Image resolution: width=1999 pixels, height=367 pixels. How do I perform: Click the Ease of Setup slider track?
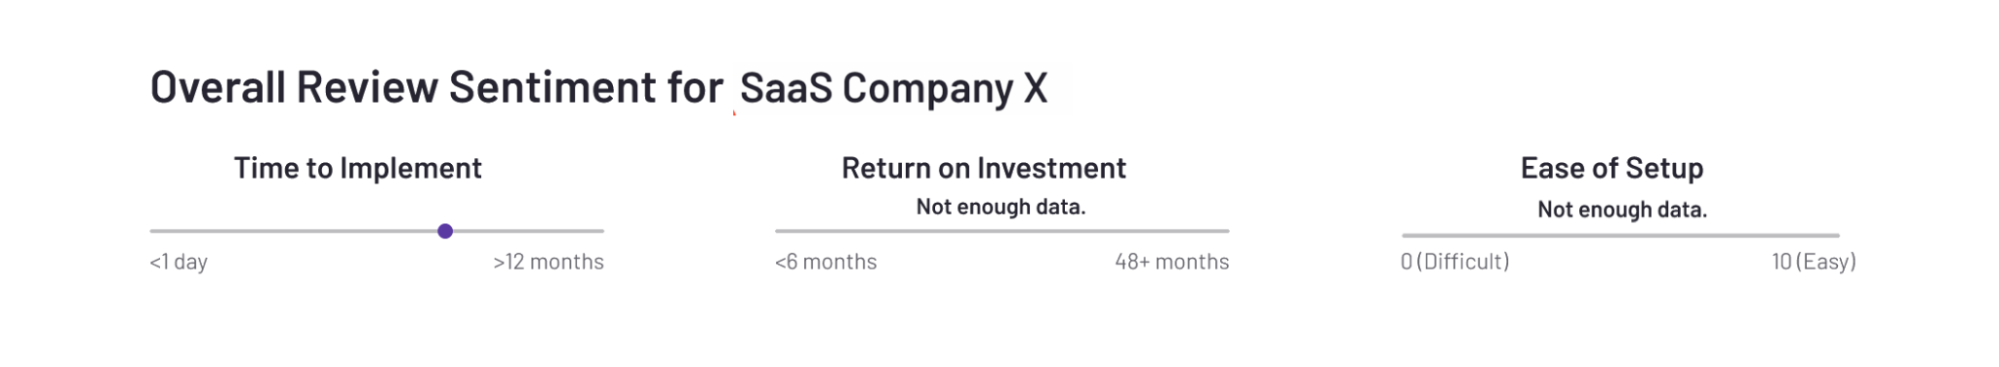[1620, 235]
